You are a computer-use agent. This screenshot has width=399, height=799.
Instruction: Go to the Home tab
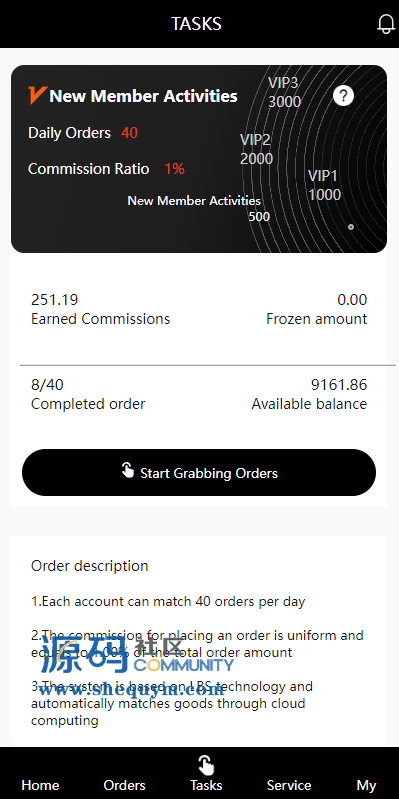pyautogui.click(x=40, y=785)
